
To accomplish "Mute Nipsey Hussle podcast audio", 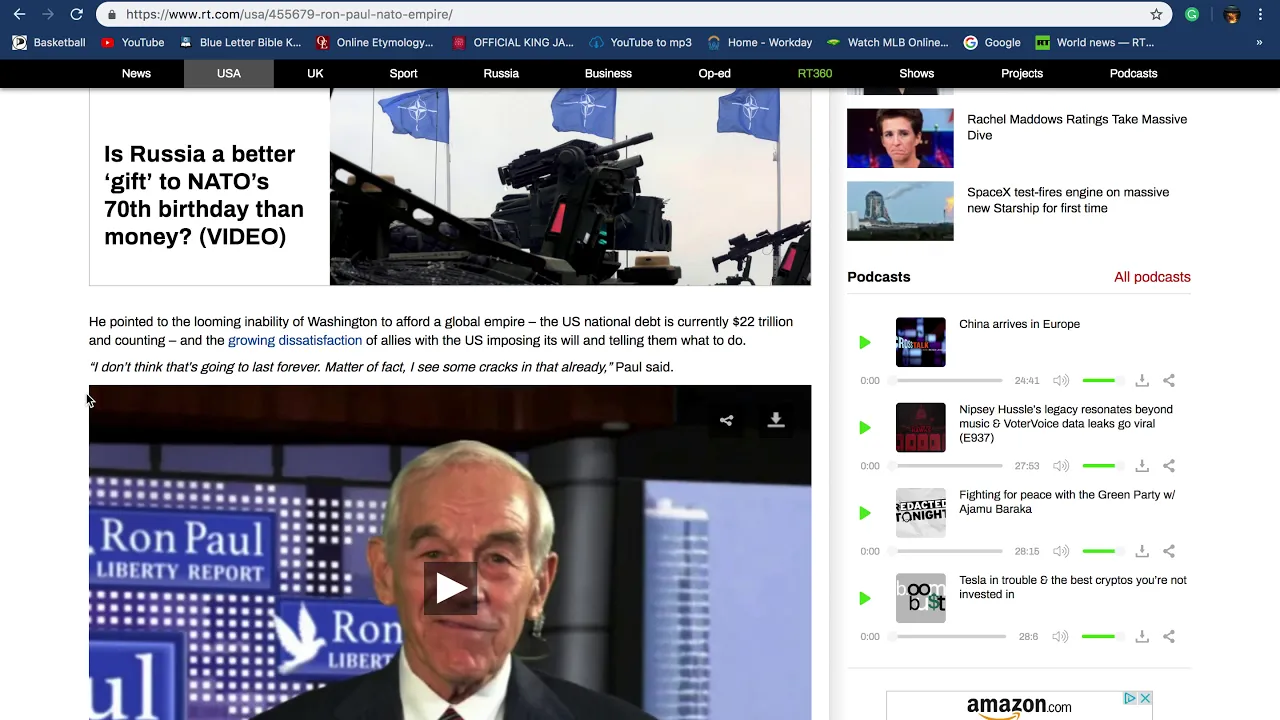I will [1061, 466].
